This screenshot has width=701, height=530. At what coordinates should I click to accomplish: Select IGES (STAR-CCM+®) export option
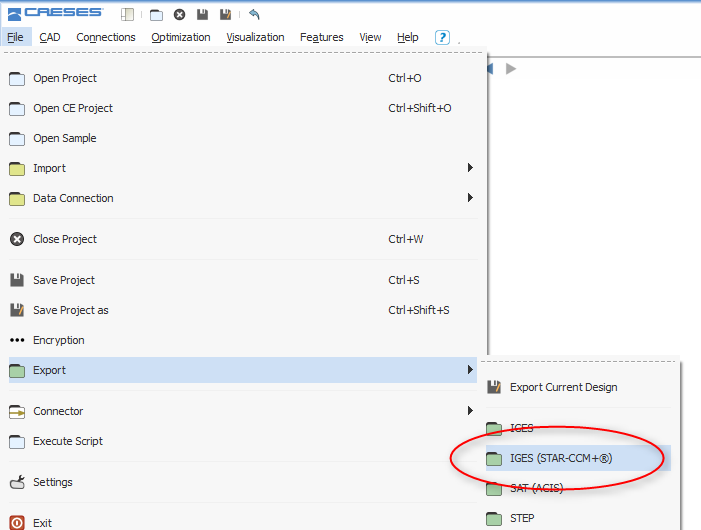[x=579, y=458]
